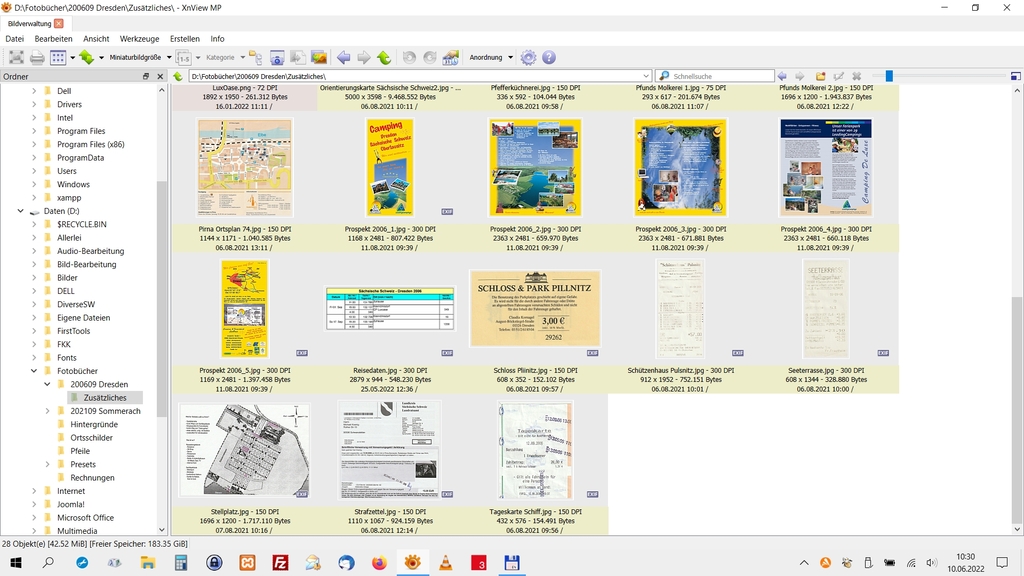Toggle fullscreen view using the first toolbar icon
This screenshot has height=576, width=1024.
15,58
